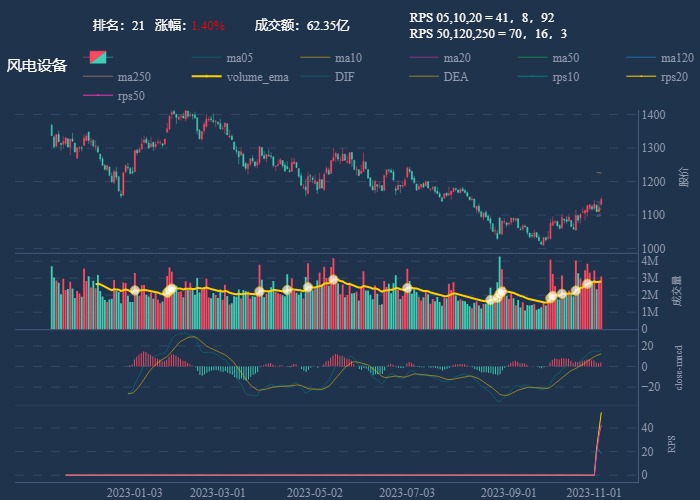Toggle the DEA legend entry
Screen dimensions: 700x500
point(439,77)
